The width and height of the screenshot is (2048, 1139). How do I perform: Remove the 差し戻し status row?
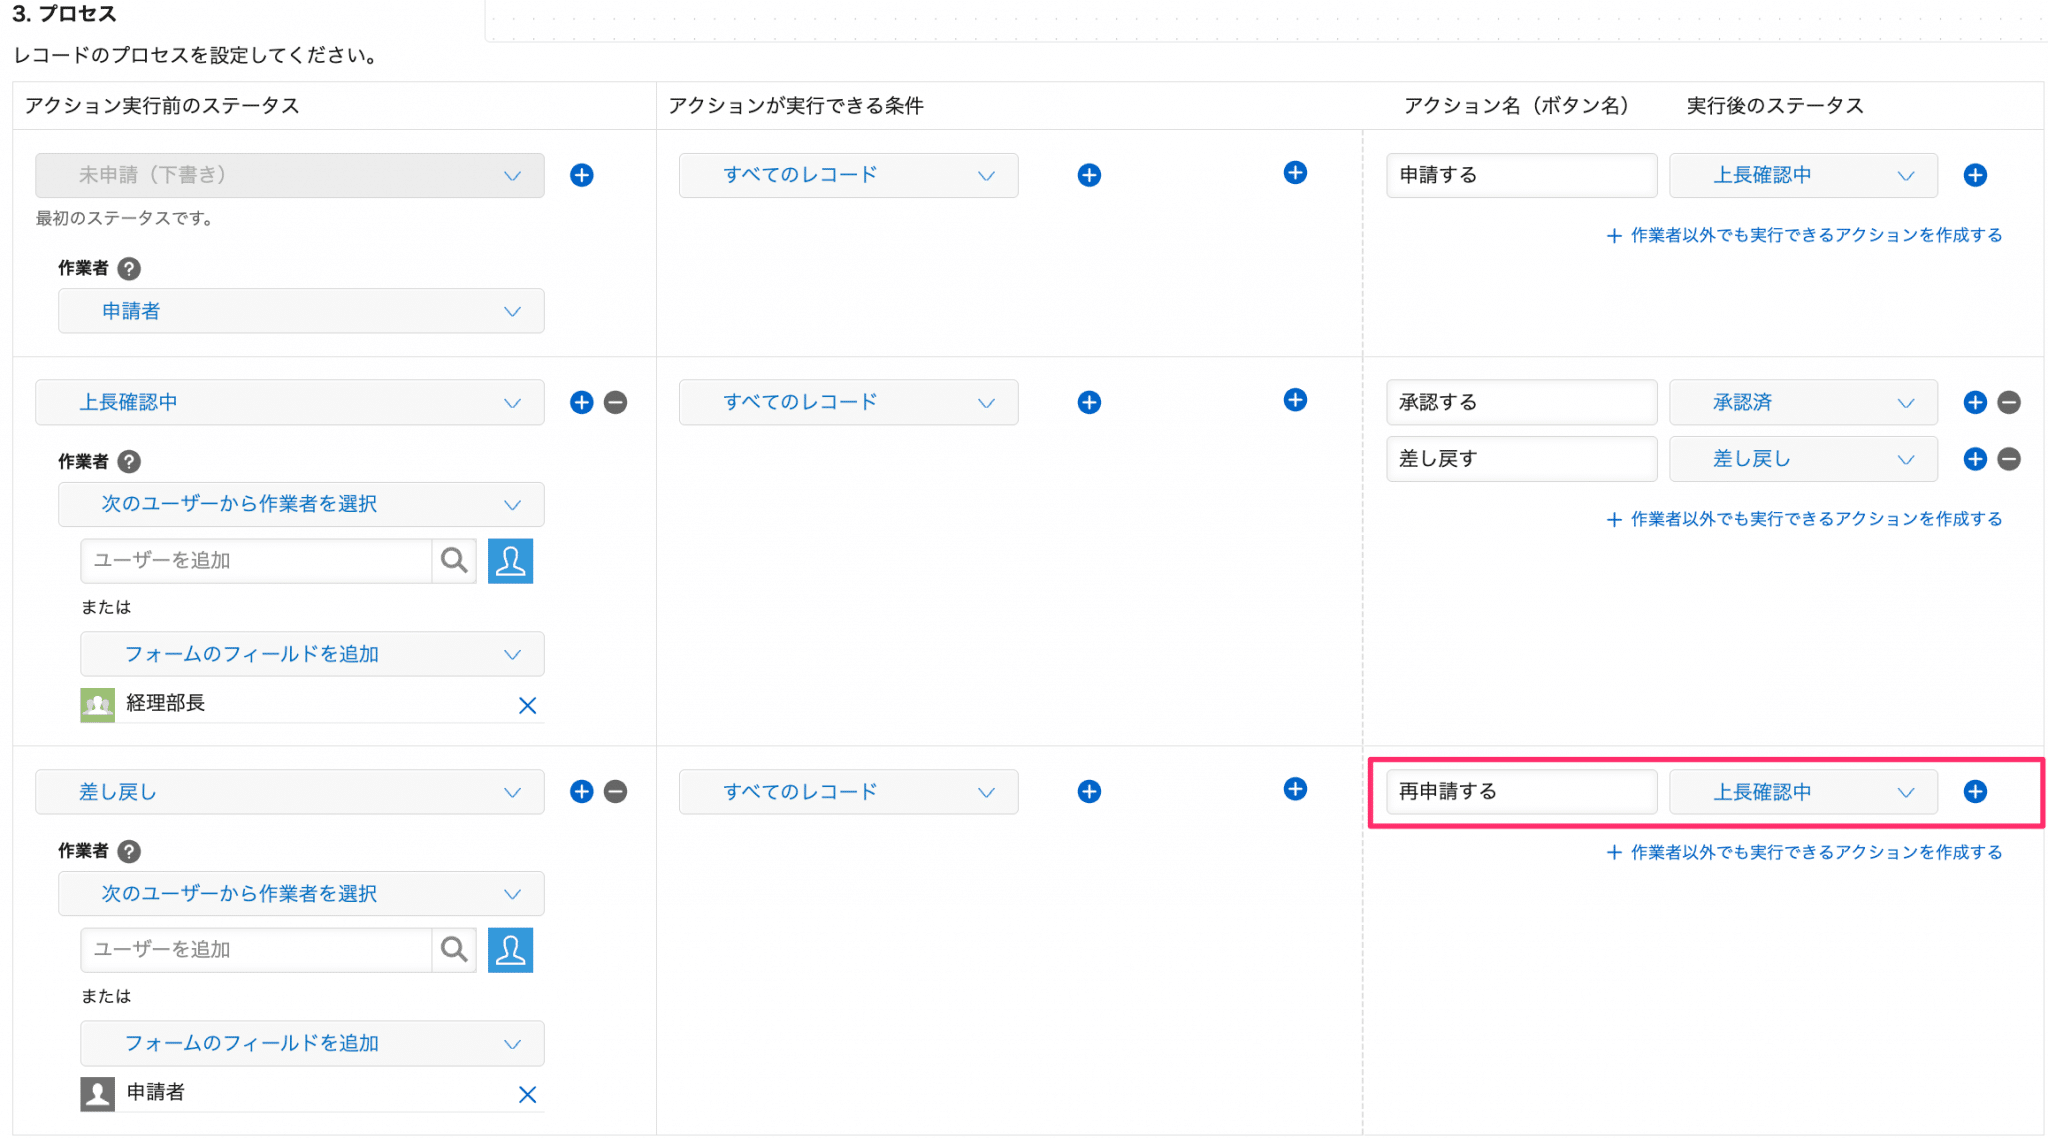[x=616, y=792]
